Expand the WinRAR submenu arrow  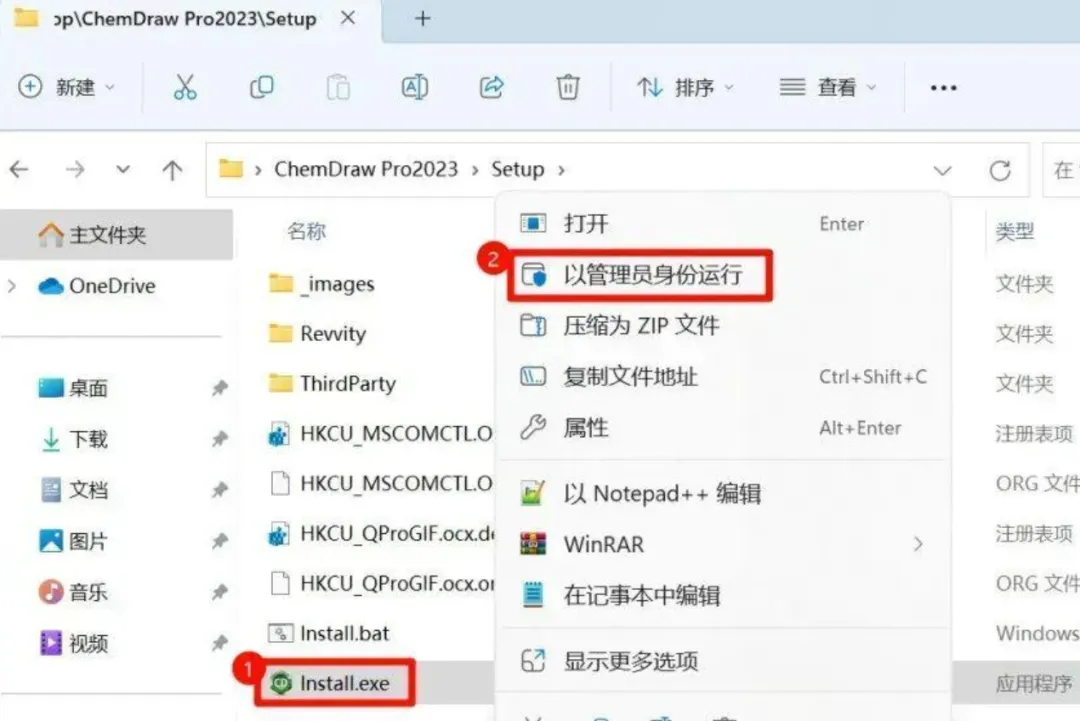coord(917,544)
